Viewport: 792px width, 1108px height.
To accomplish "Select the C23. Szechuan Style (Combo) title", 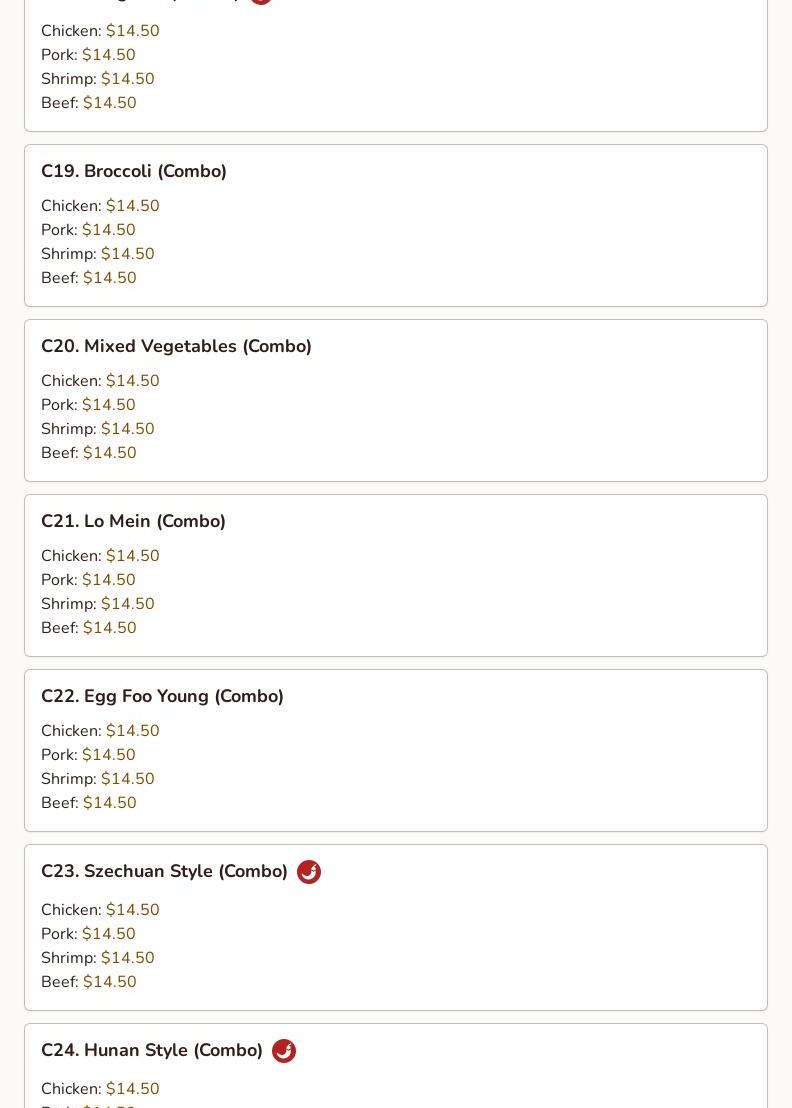I will point(164,871).
